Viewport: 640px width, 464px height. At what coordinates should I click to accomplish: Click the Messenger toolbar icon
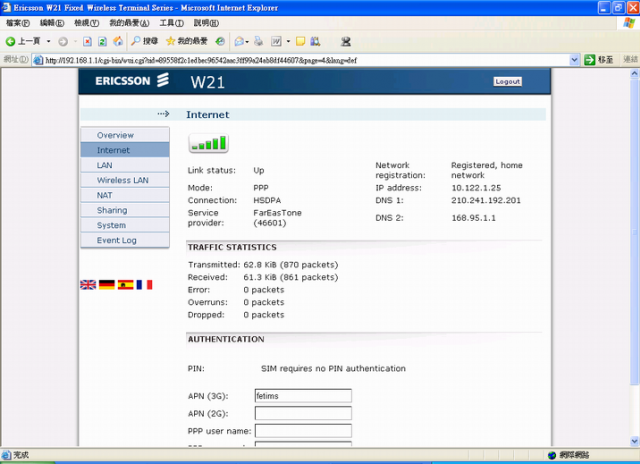click(346, 41)
